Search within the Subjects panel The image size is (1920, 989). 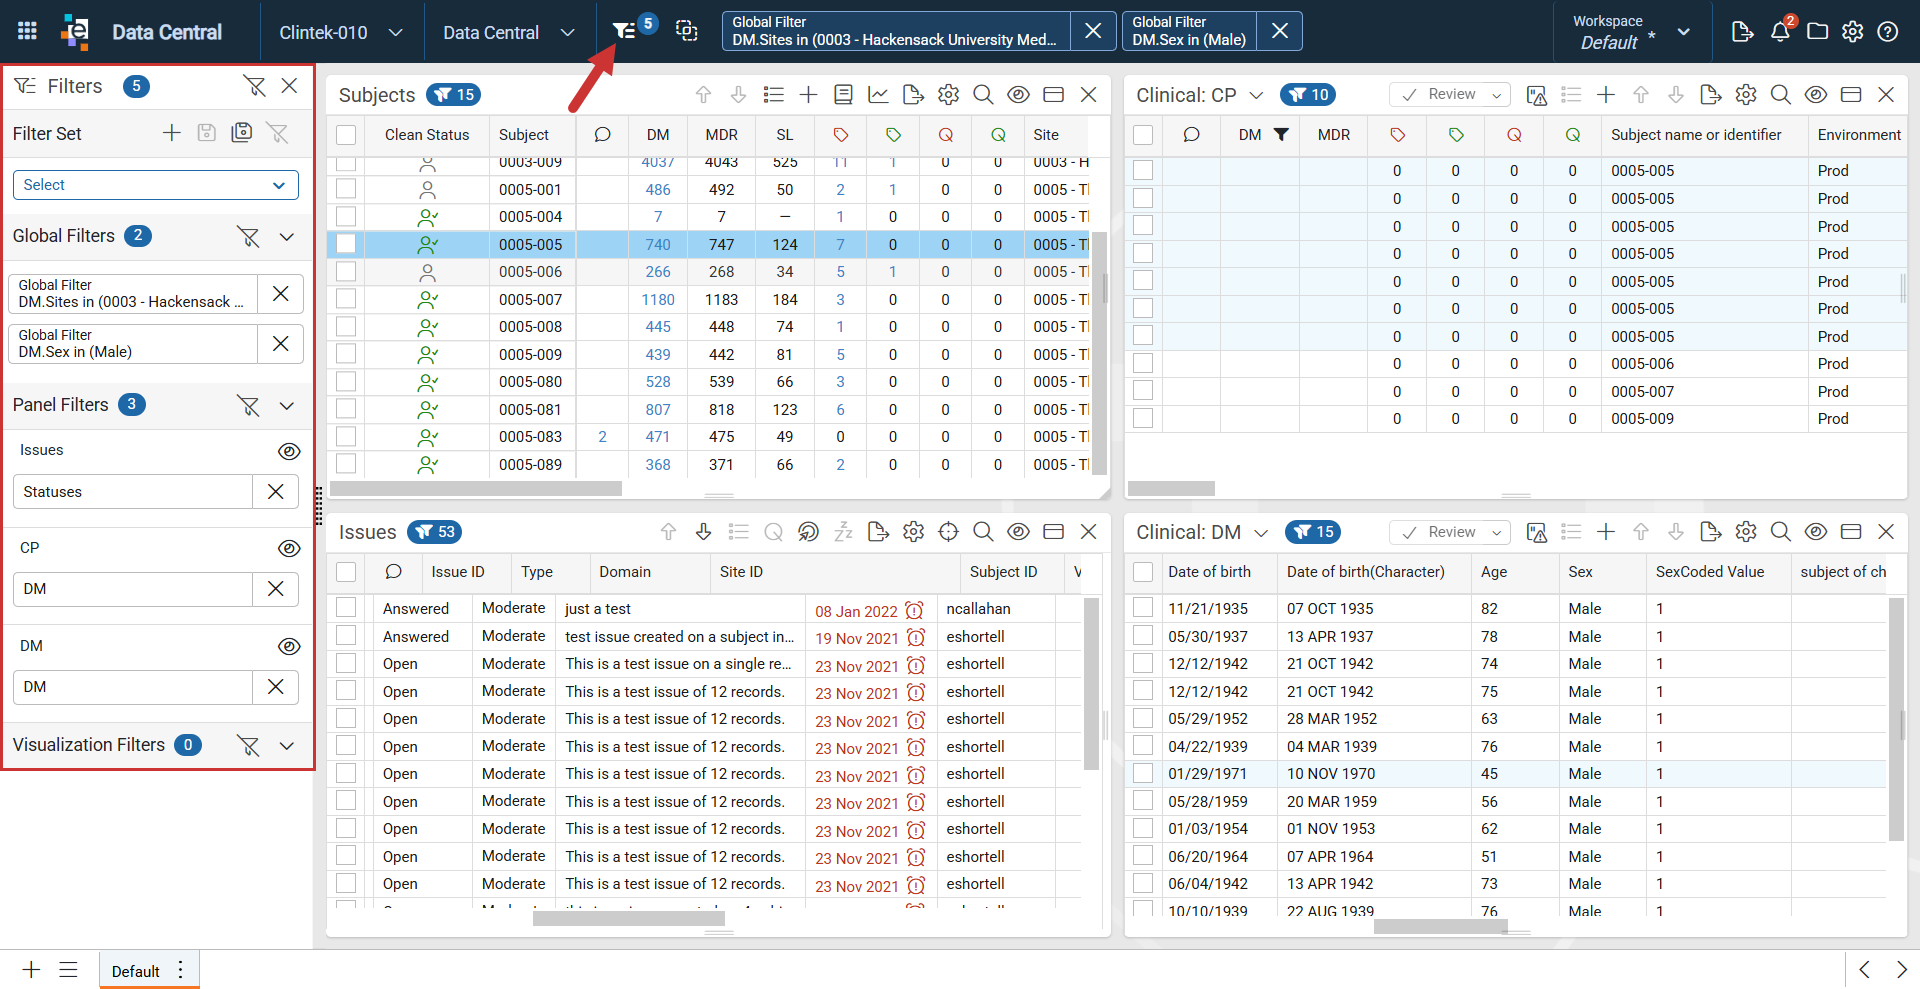pos(983,95)
